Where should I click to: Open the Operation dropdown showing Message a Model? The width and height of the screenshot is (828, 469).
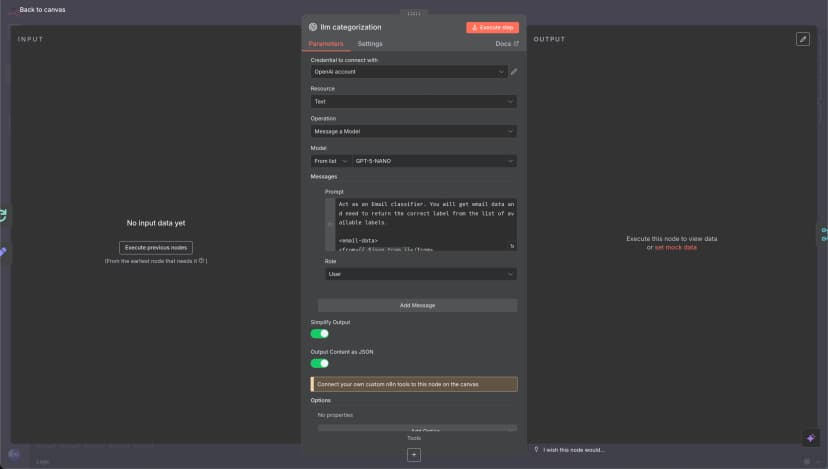(413, 131)
